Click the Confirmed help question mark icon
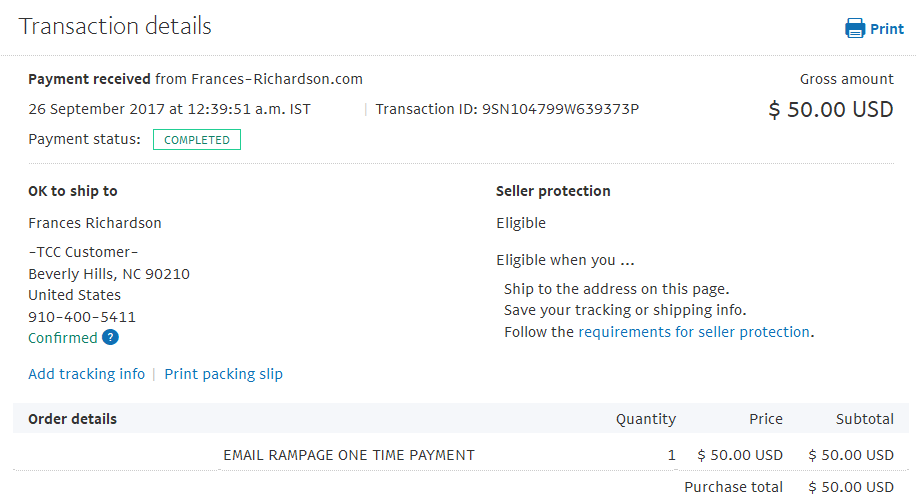This screenshot has height=500, width=917. (x=110, y=337)
